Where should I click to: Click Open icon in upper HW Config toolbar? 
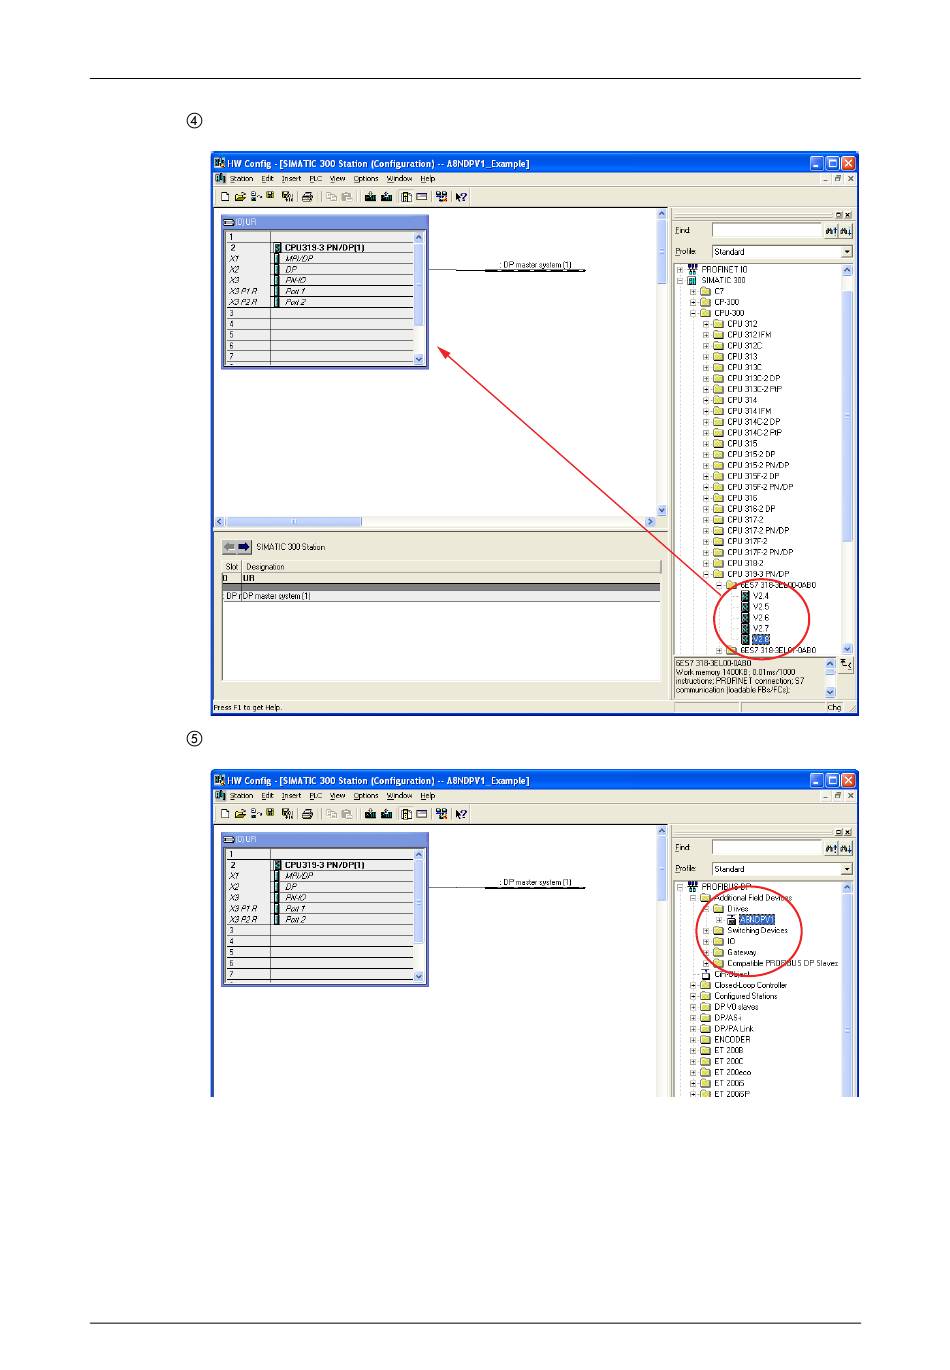240,197
